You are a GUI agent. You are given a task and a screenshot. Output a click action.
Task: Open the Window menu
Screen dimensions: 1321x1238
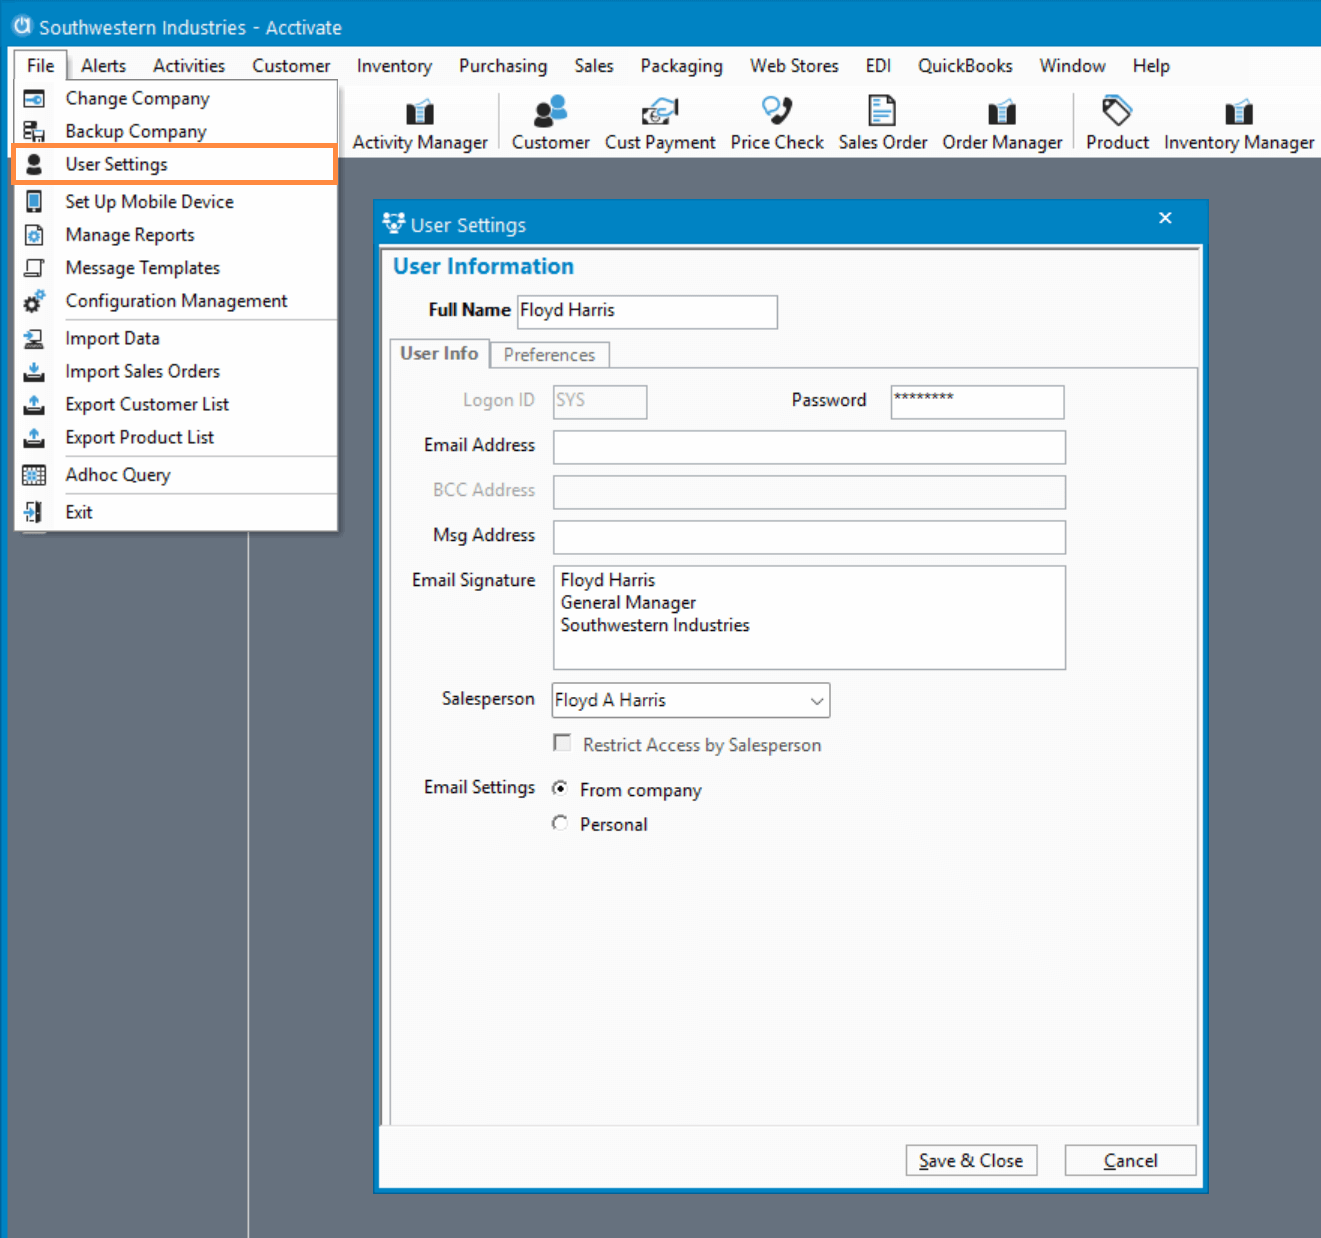click(x=1072, y=66)
